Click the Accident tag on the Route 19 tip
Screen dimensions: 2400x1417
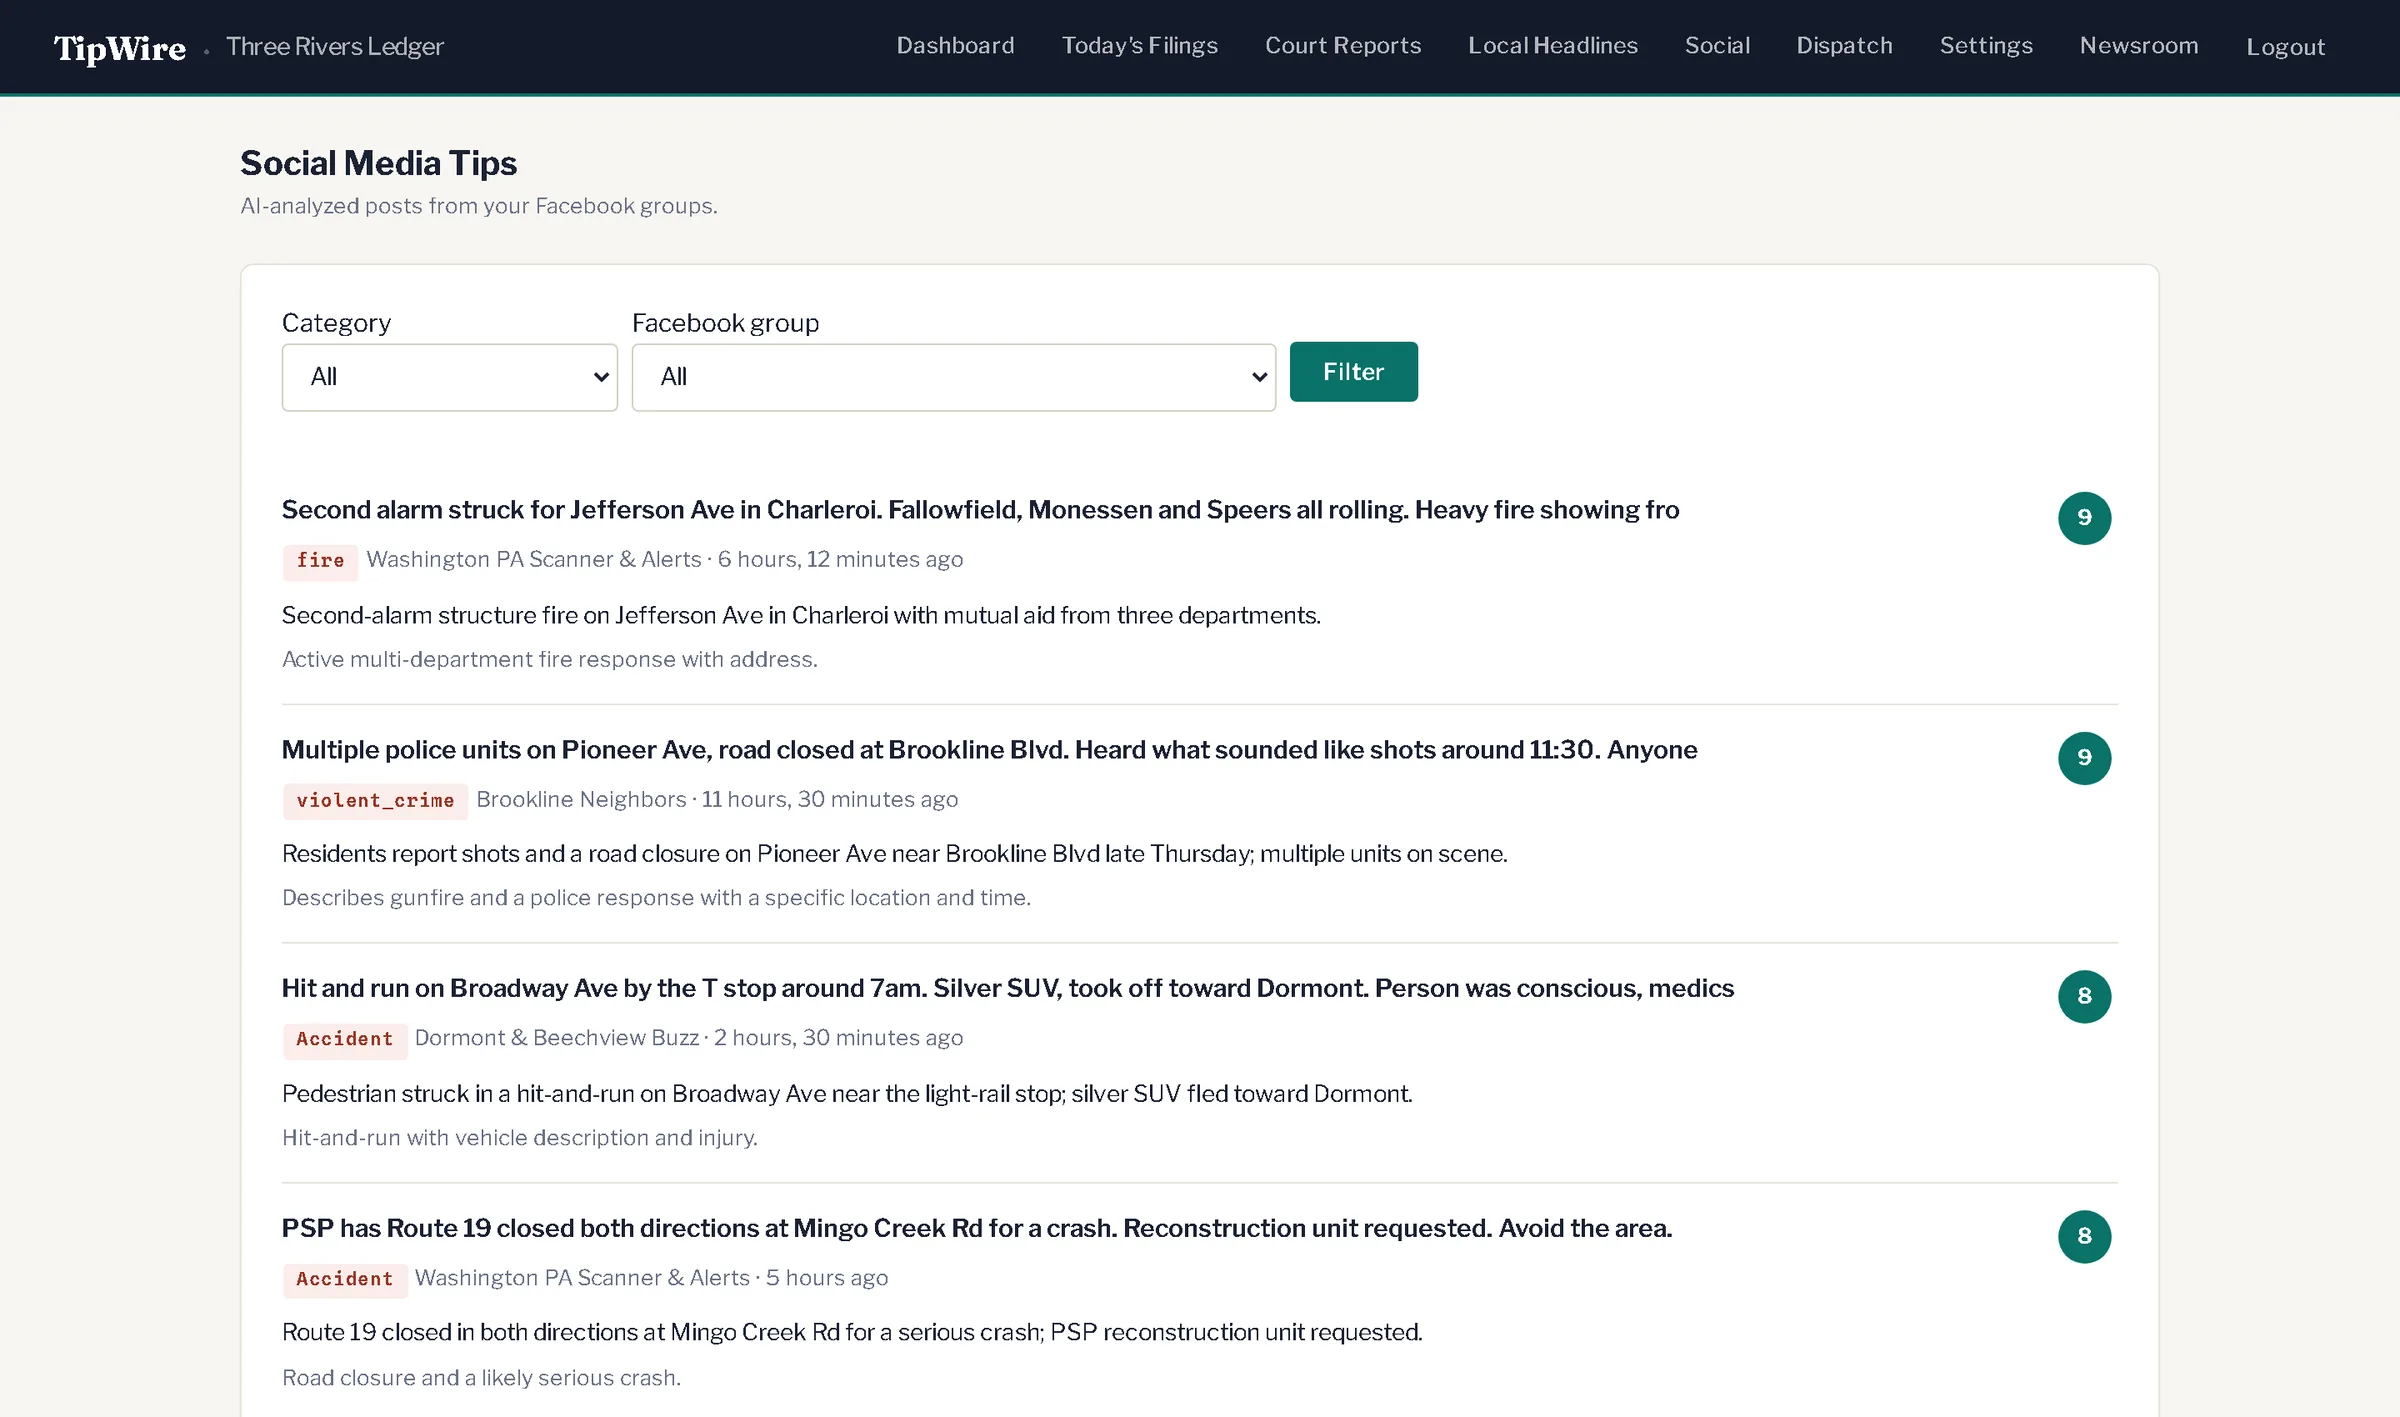pyautogui.click(x=345, y=1280)
